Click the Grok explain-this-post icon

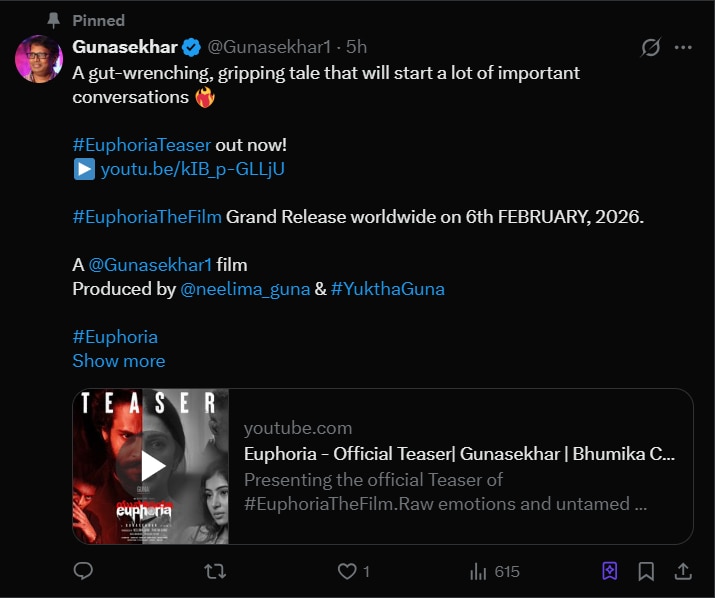click(649, 47)
